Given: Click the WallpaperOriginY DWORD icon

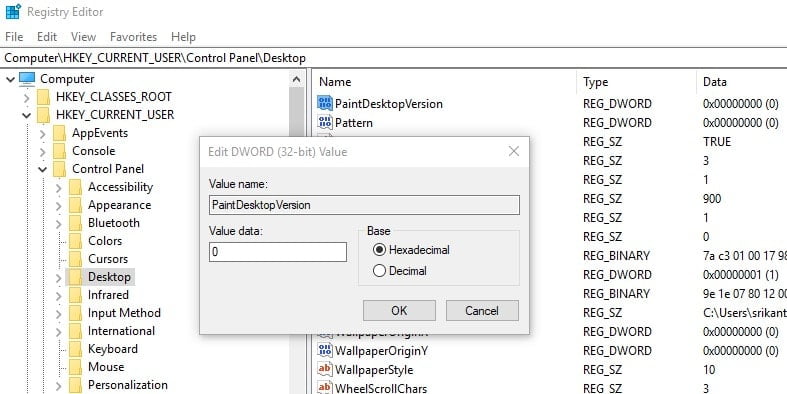Looking at the screenshot, I should [325, 350].
